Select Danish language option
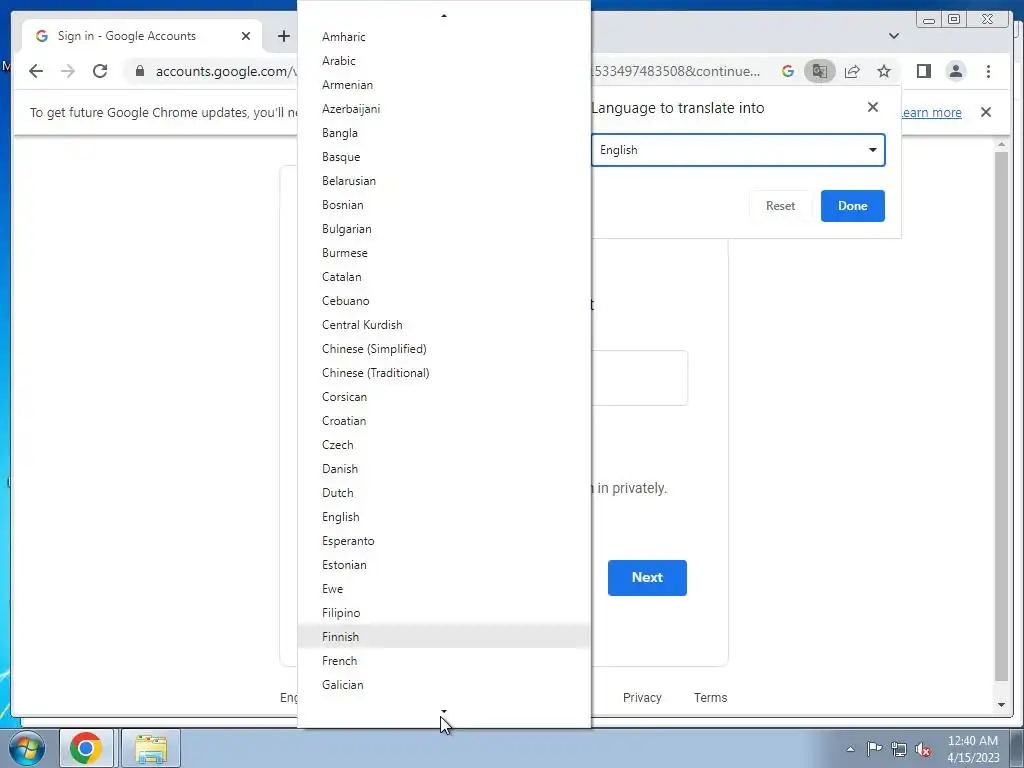 click(444, 469)
